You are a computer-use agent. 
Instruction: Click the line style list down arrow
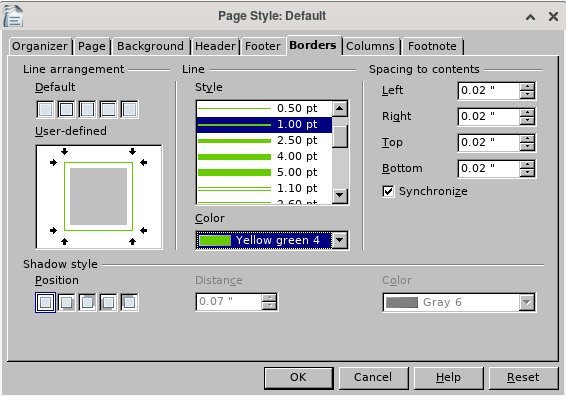340,195
